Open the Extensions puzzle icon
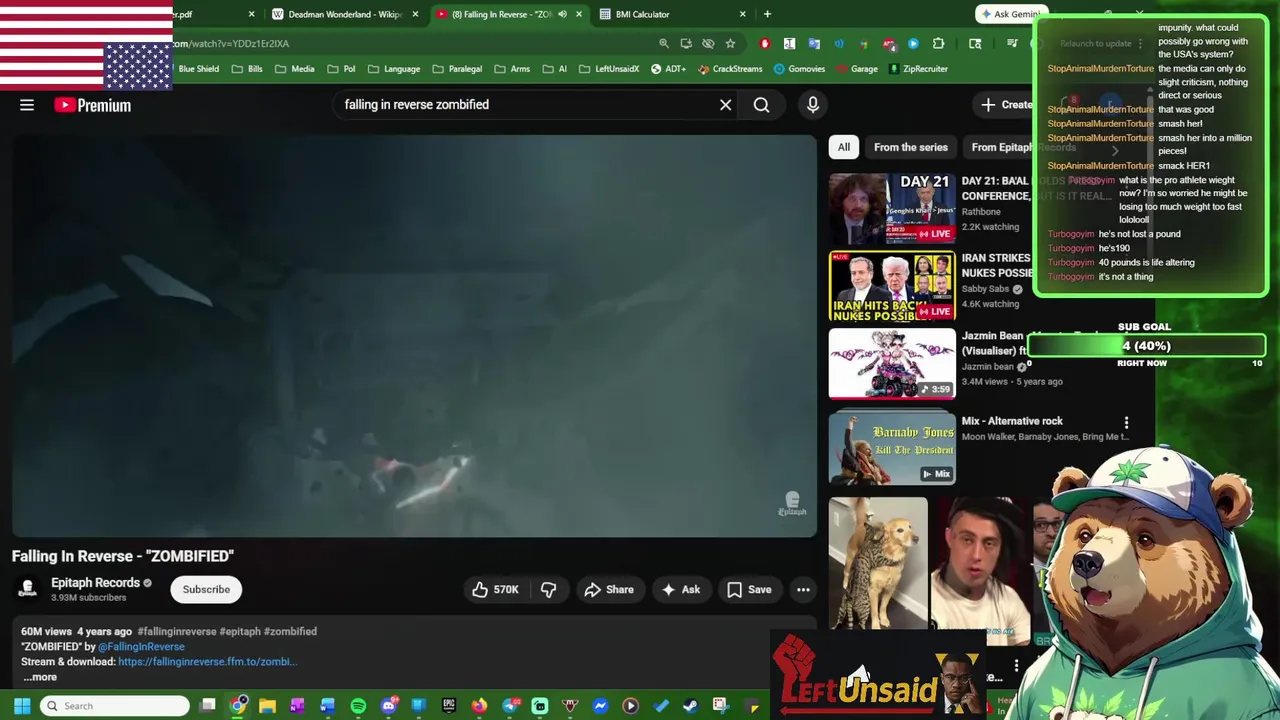Screen dimensions: 1280x720 pos(938,44)
